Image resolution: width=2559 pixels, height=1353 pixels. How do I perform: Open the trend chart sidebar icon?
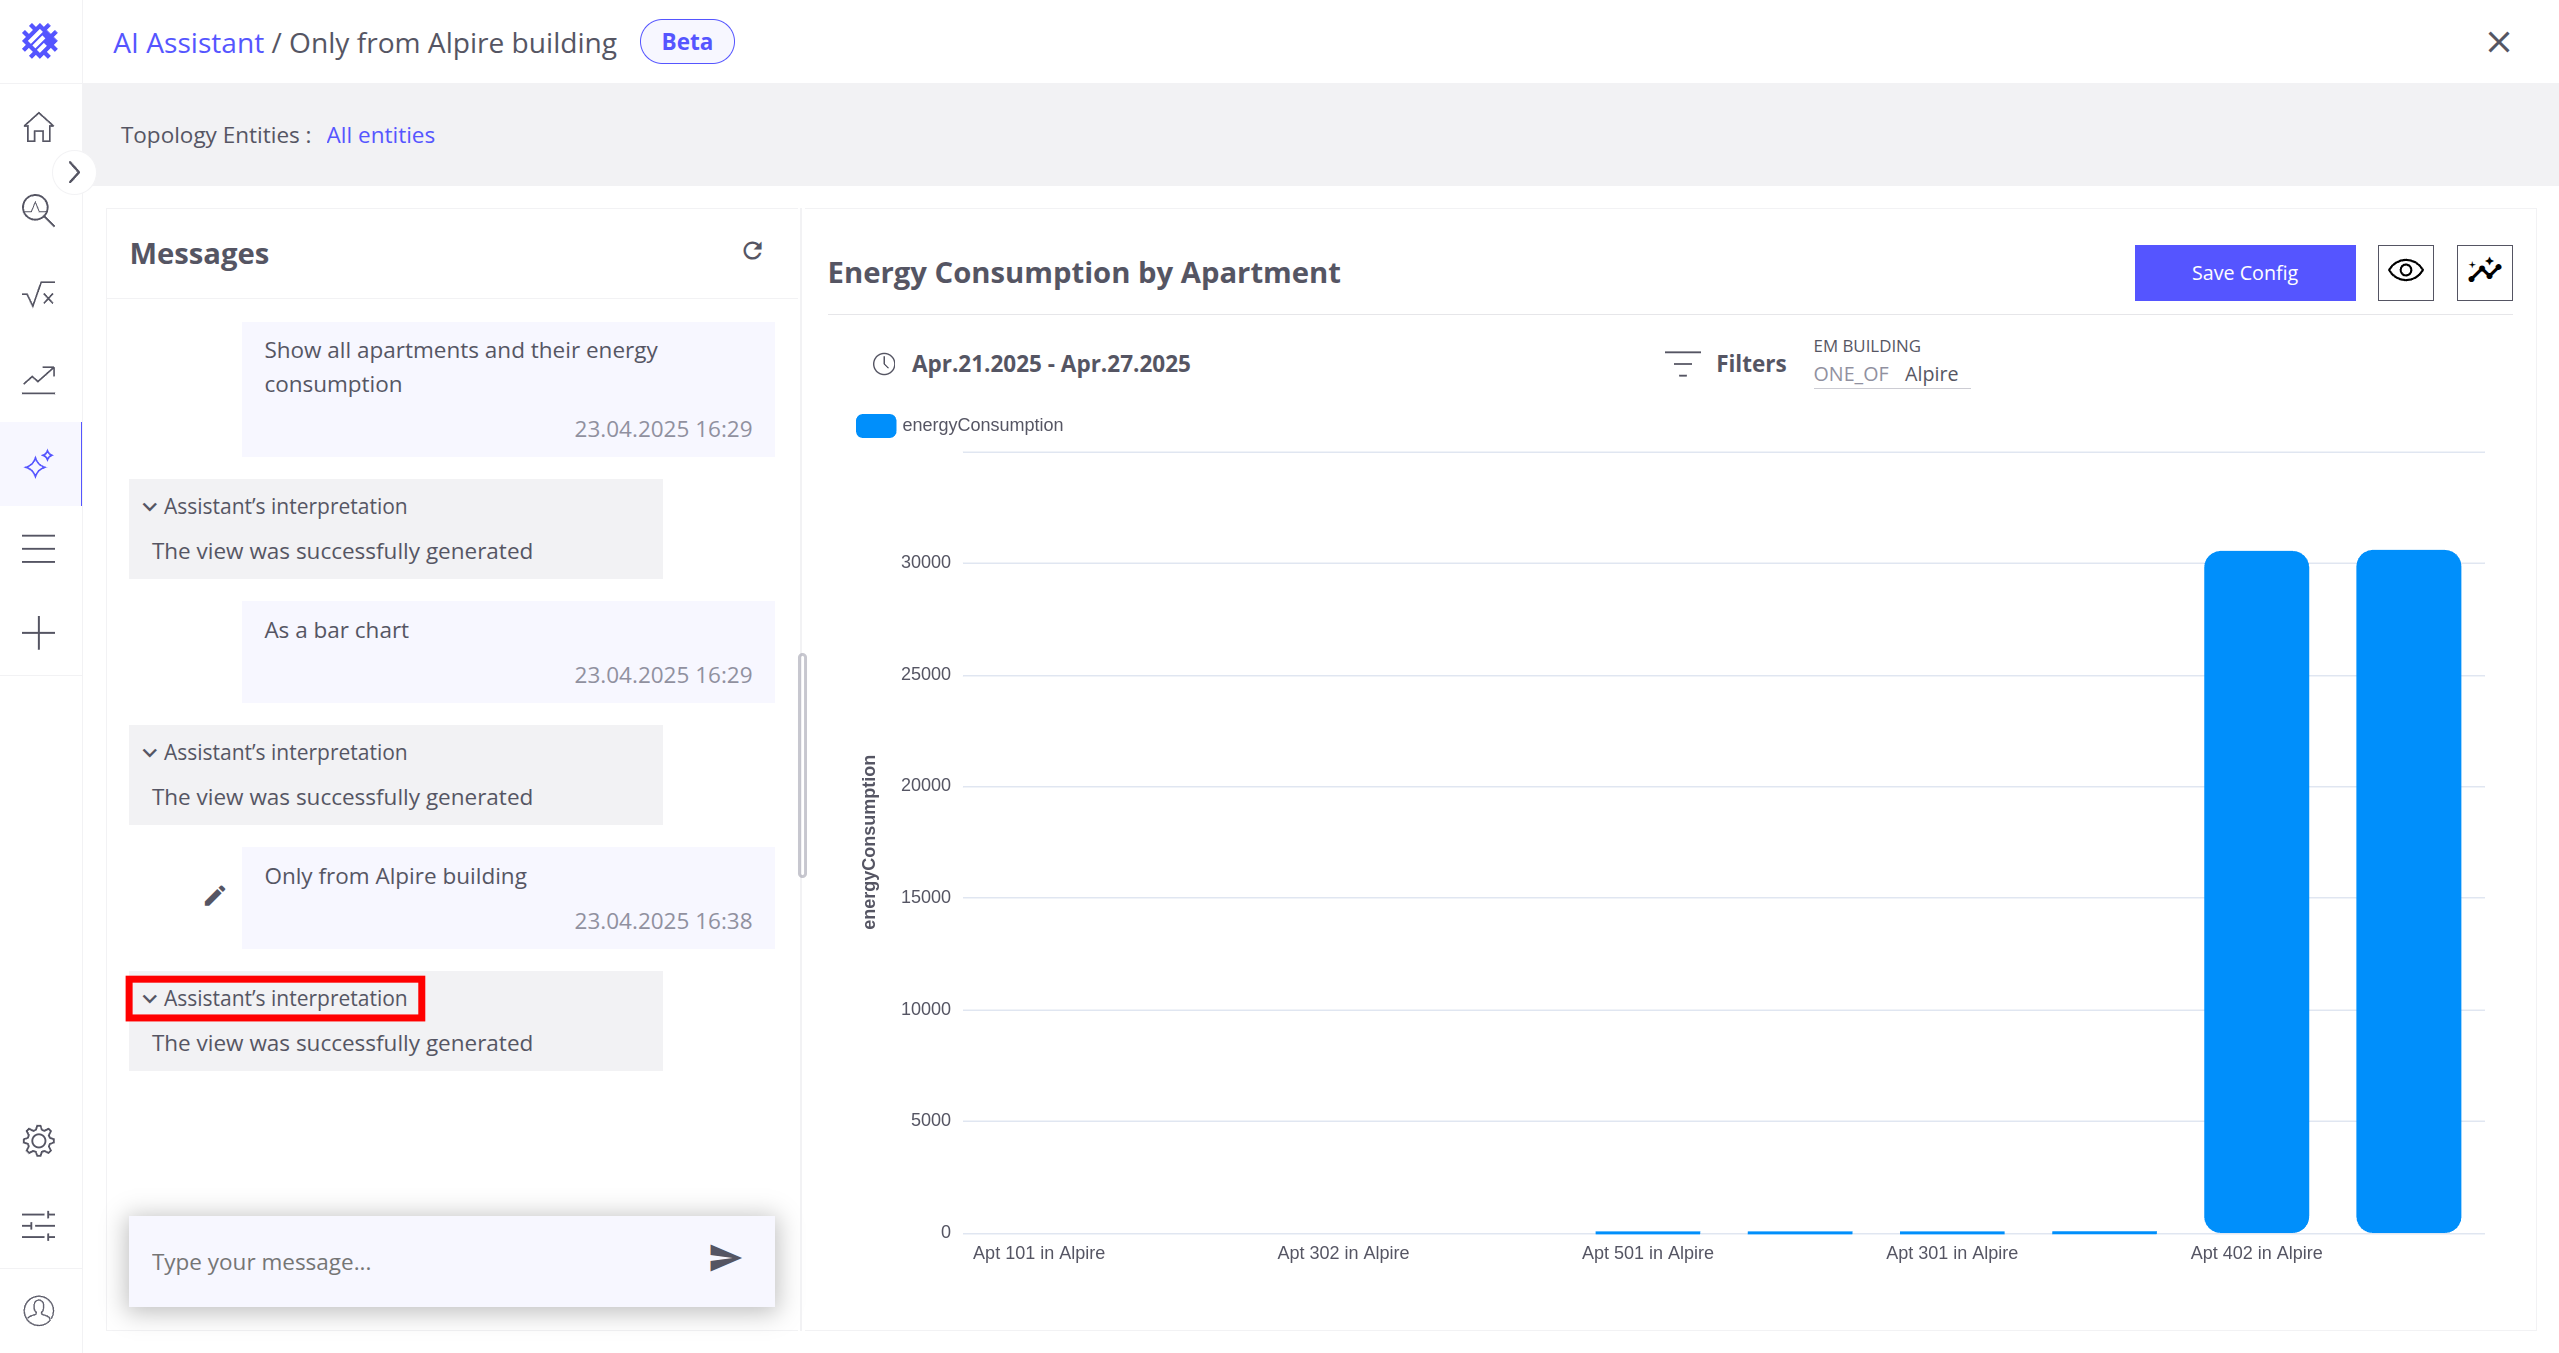[x=39, y=379]
